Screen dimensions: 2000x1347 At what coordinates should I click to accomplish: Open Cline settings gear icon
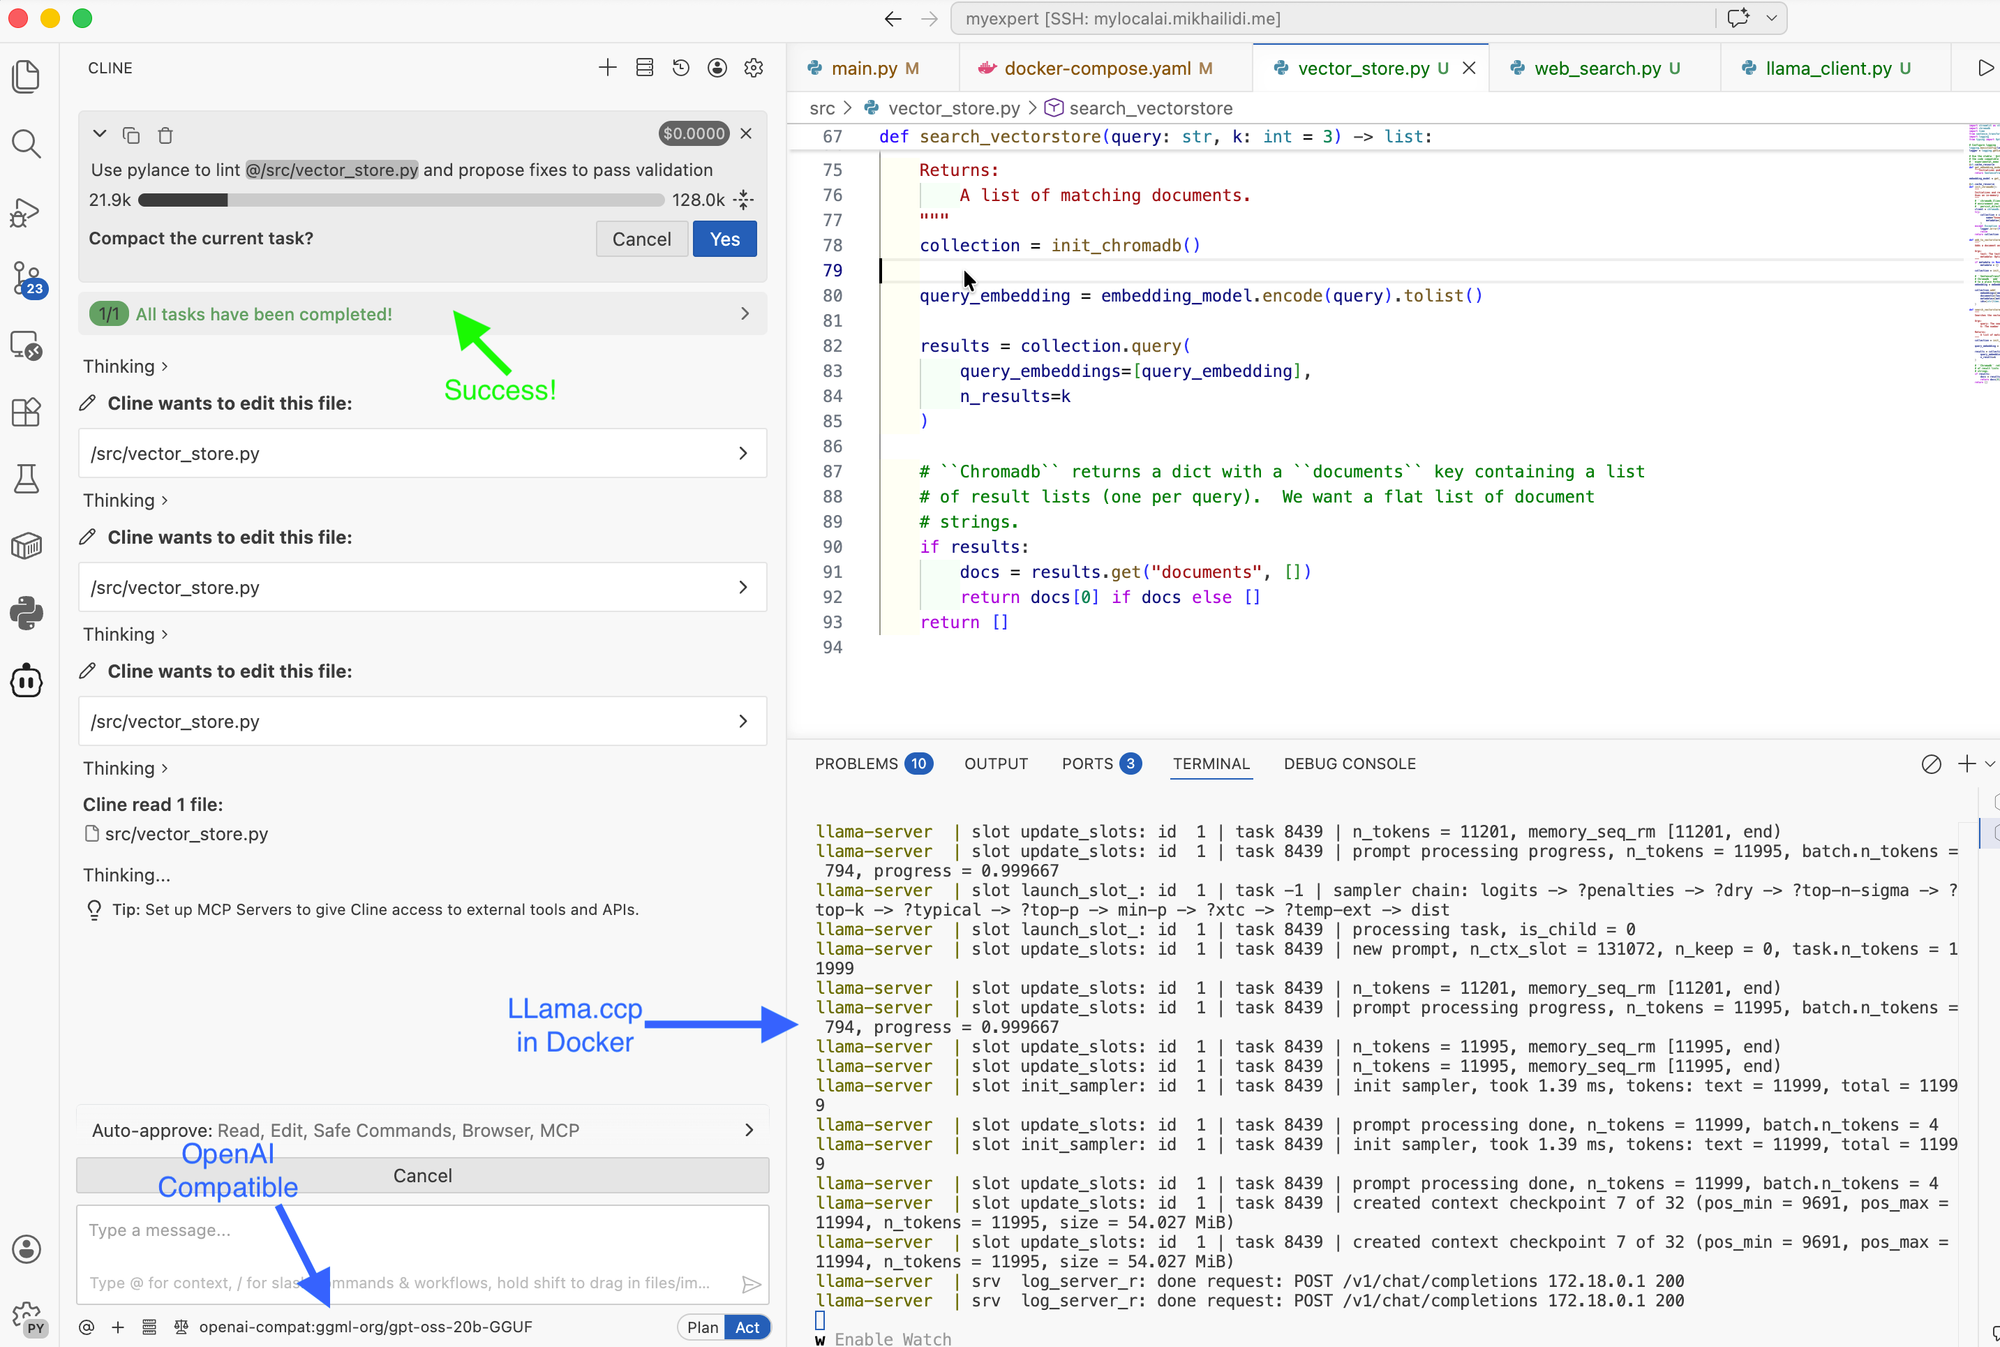pyautogui.click(x=754, y=68)
